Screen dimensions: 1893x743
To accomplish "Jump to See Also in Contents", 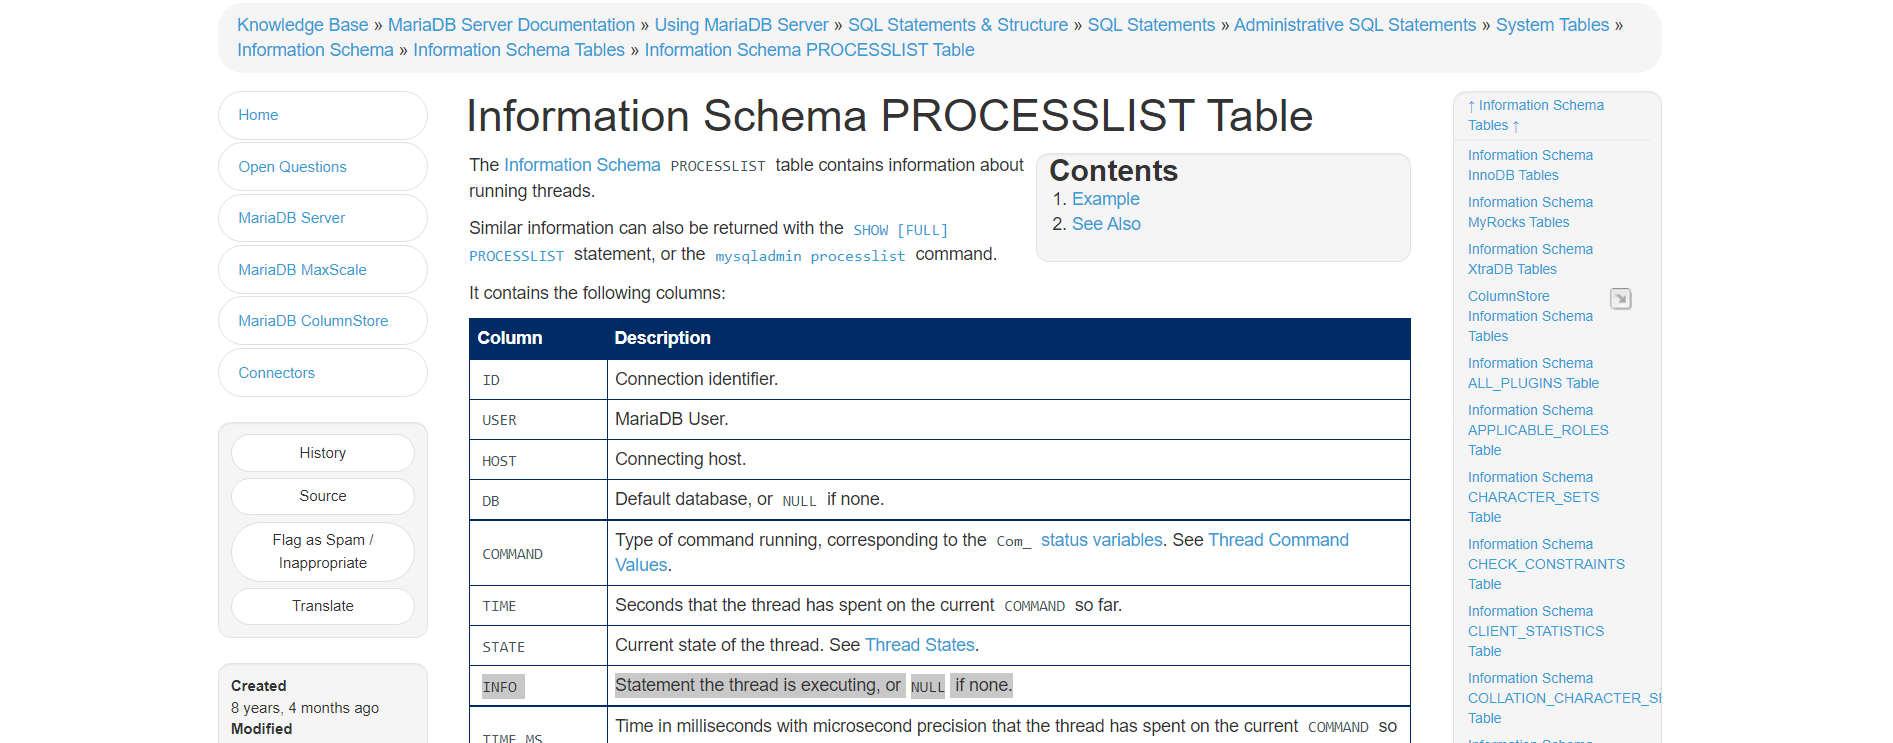I will (x=1106, y=224).
